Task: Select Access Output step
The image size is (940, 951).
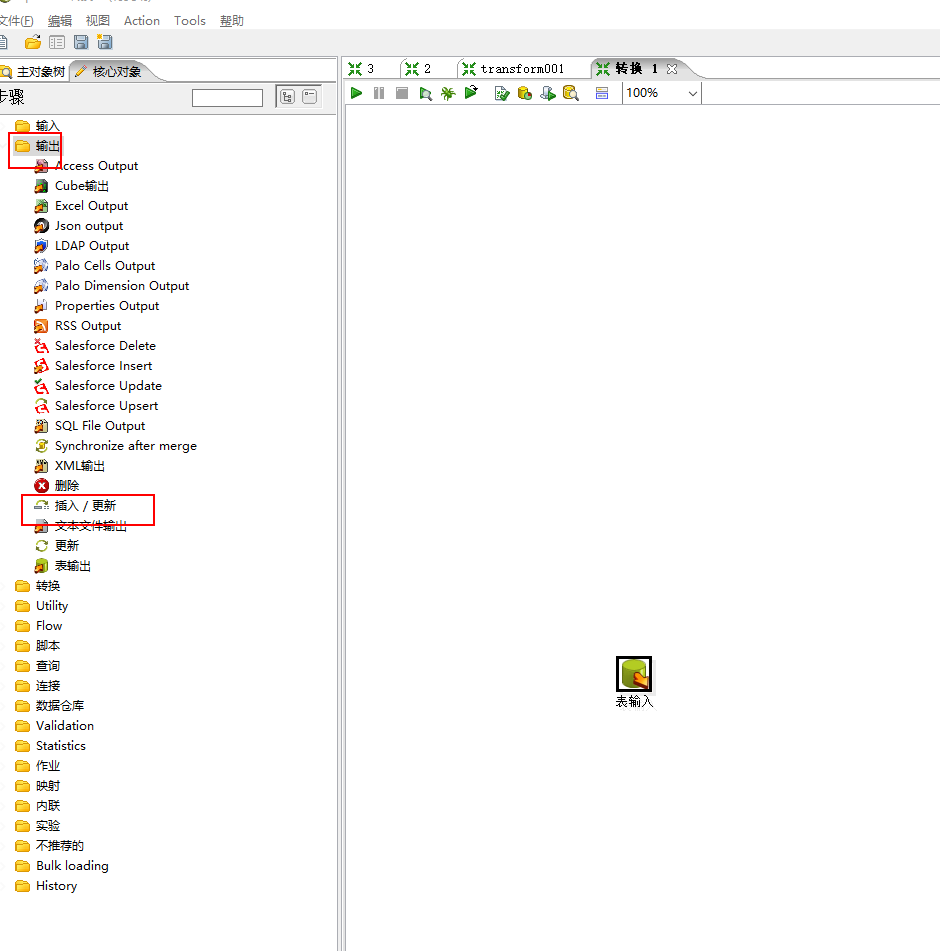Action: coord(86,166)
